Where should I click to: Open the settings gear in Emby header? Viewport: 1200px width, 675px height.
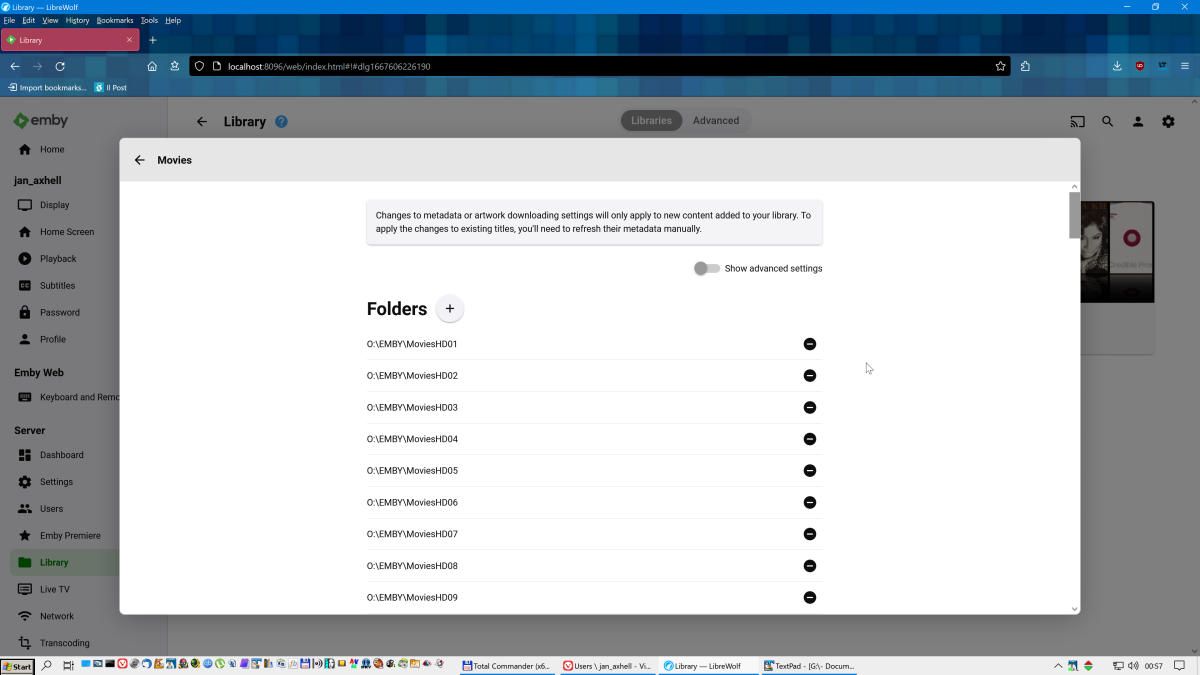1168,121
